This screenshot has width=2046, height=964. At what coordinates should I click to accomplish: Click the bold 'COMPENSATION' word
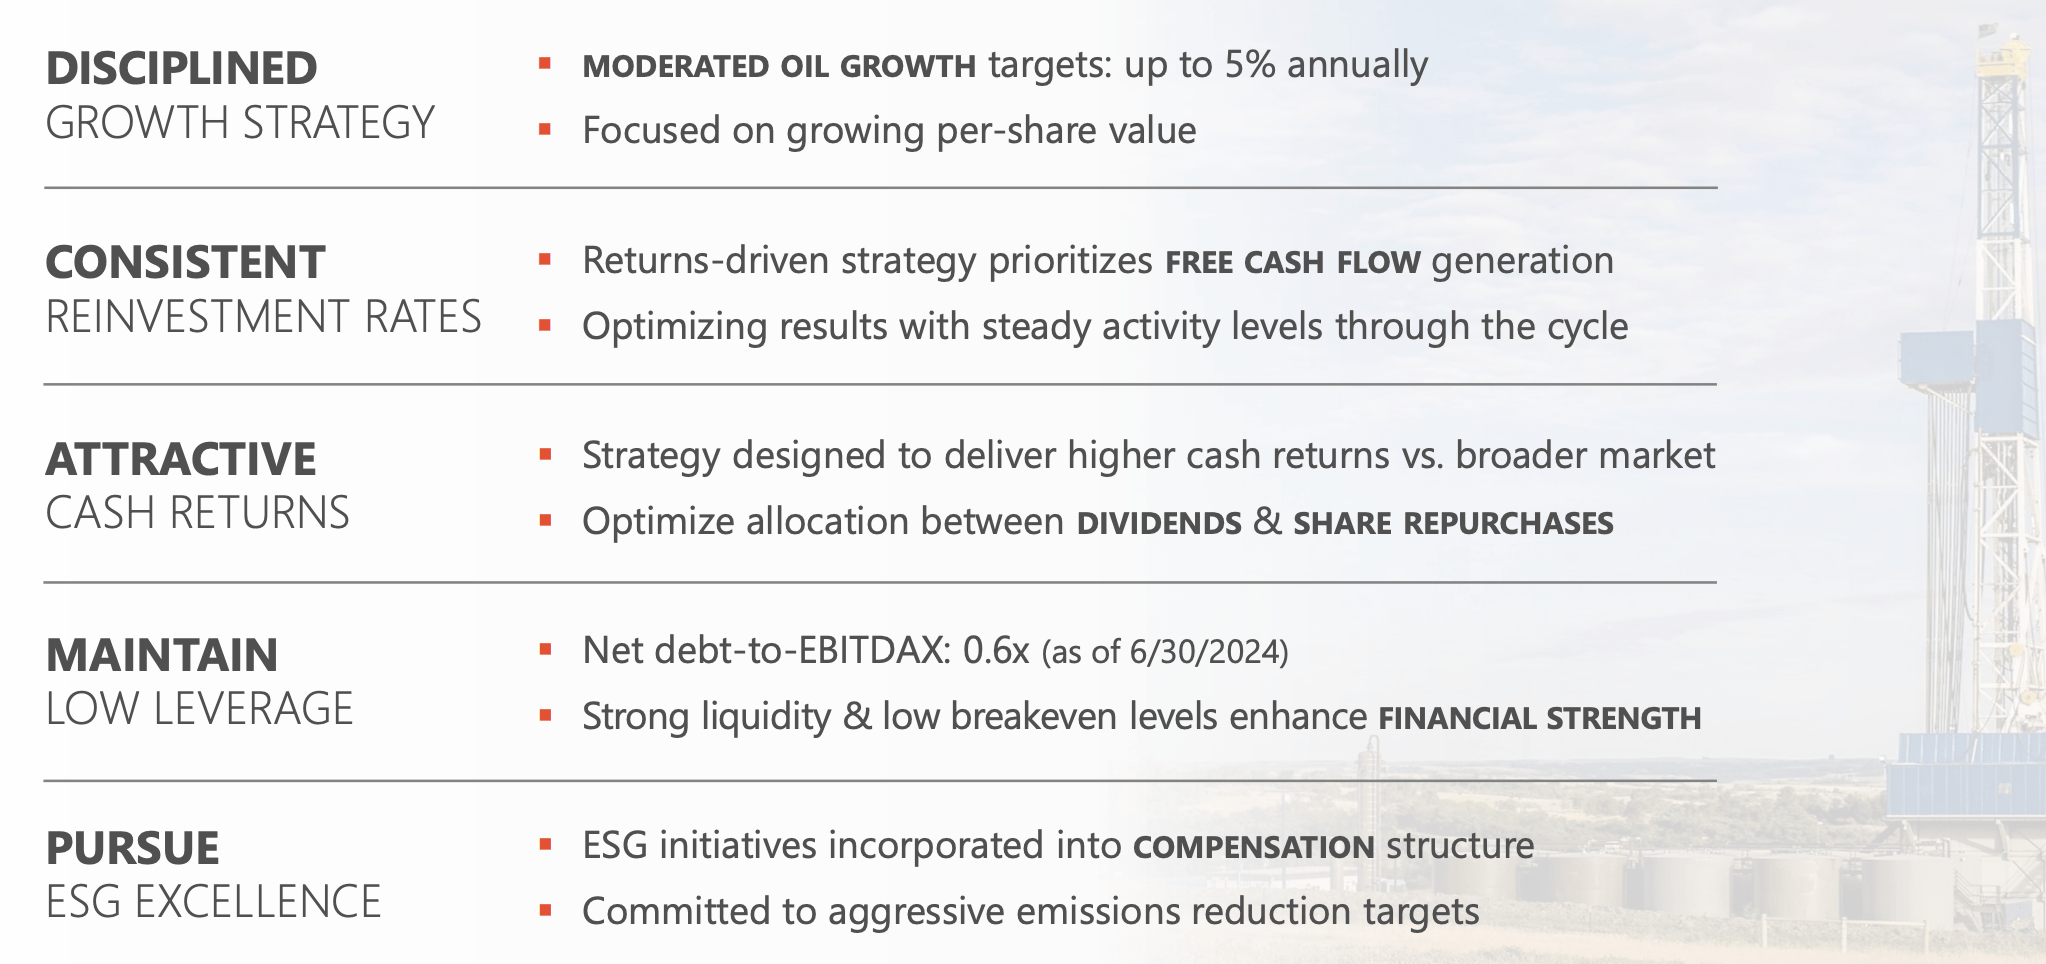1253,847
